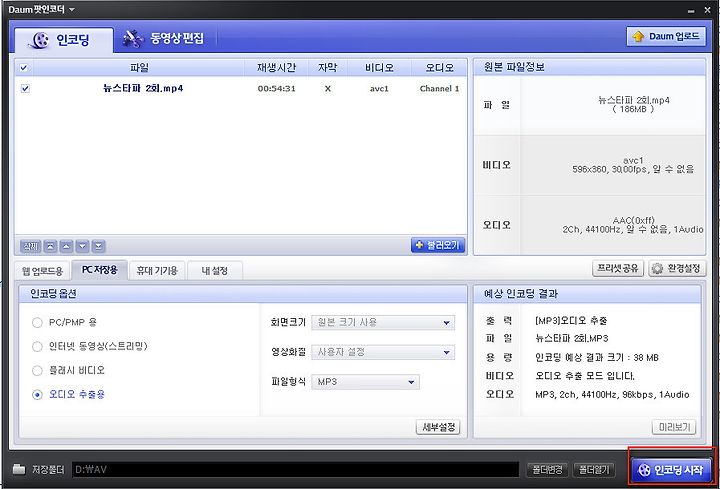The height and width of the screenshot is (489, 720).
Task: Click the 인코딩 예상 결과 크기 text
Action: tap(596, 358)
